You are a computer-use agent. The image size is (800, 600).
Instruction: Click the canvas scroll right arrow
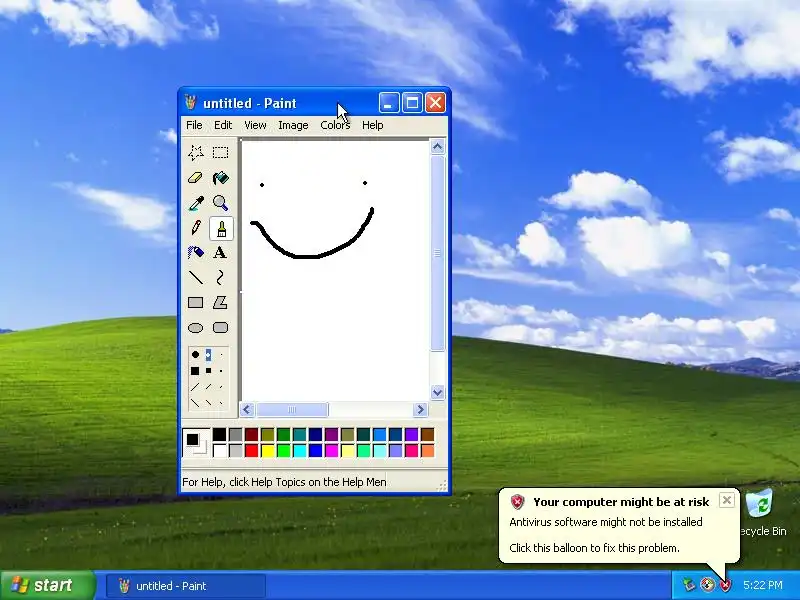pyautogui.click(x=420, y=409)
